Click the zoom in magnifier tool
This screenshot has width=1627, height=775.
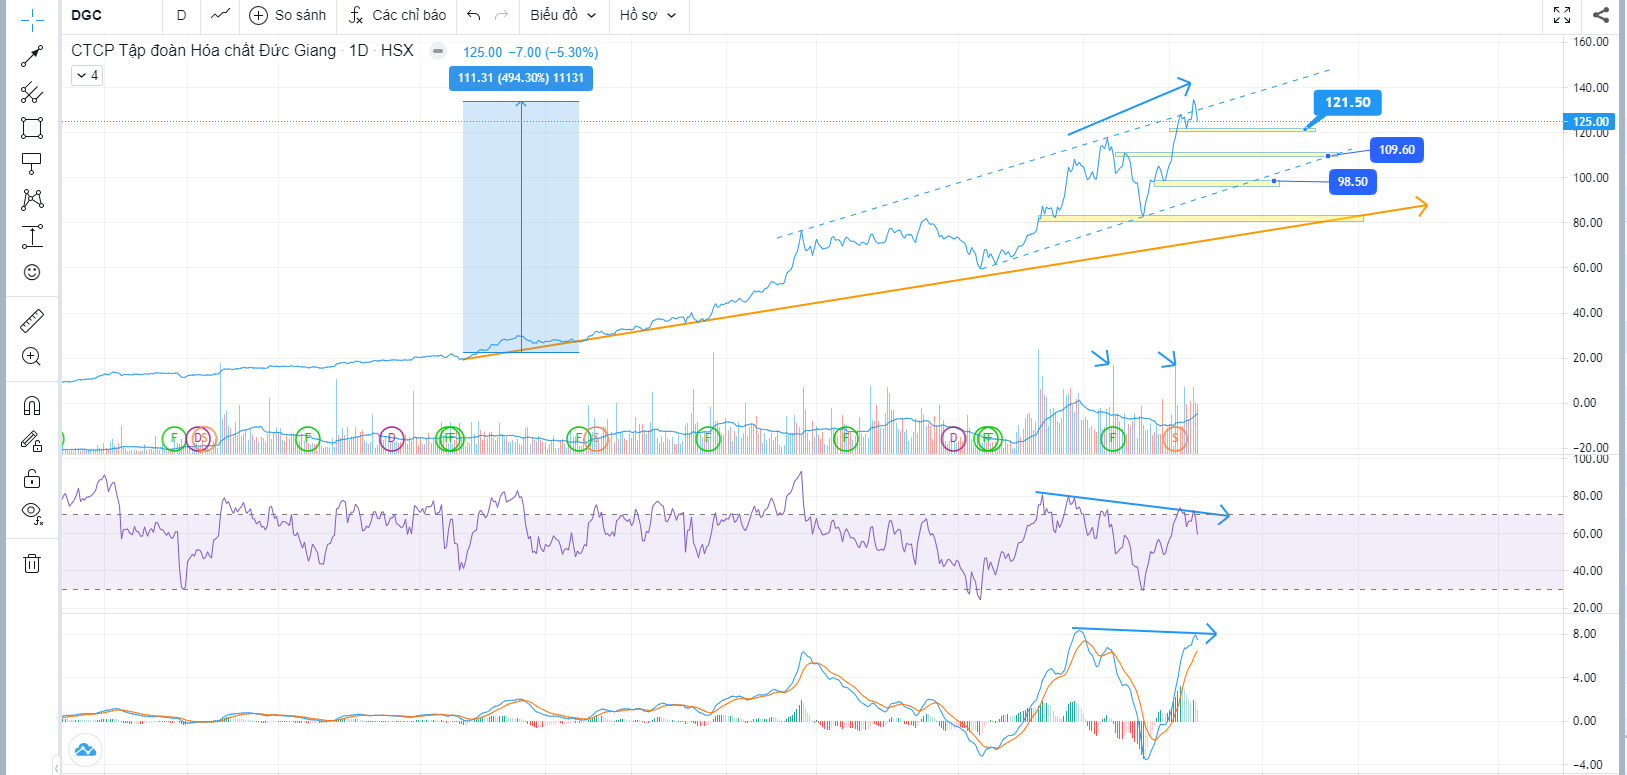pyautogui.click(x=32, y=357)
